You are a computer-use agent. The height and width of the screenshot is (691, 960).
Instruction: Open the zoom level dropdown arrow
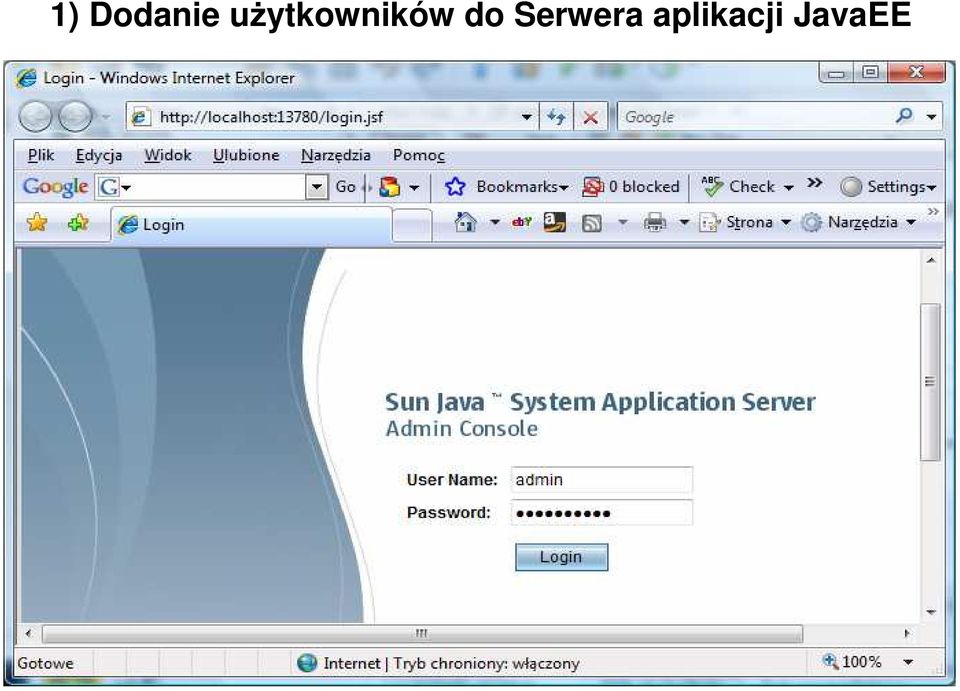[x=909, y=662]
